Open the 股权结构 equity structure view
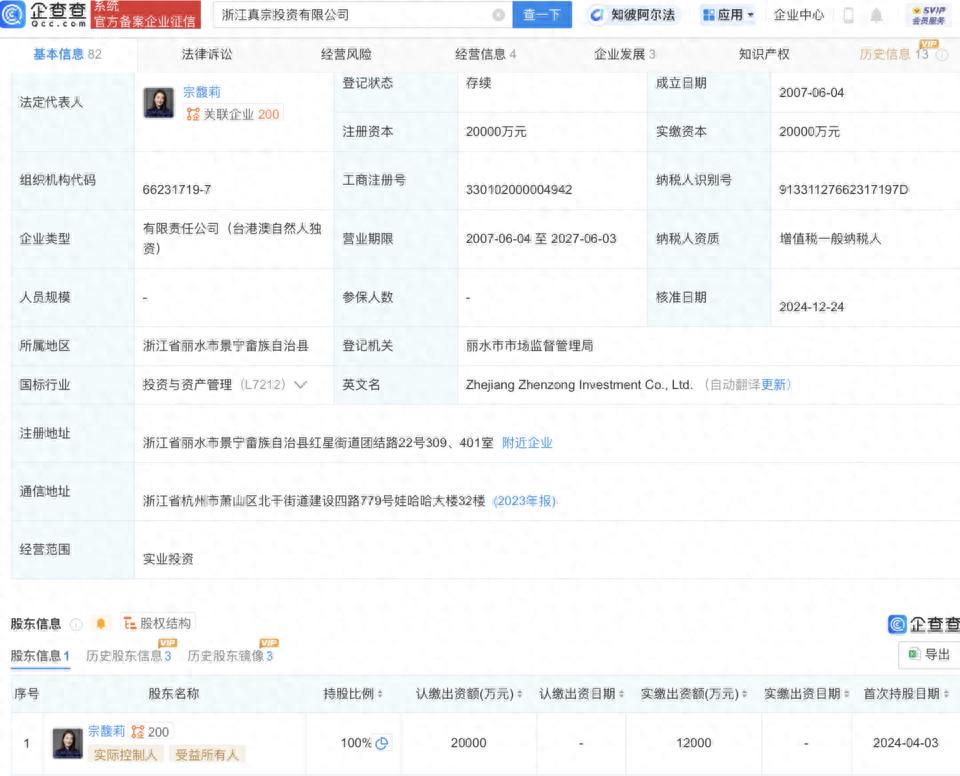The height and width of the screenshot is (776, 960). 157,623
